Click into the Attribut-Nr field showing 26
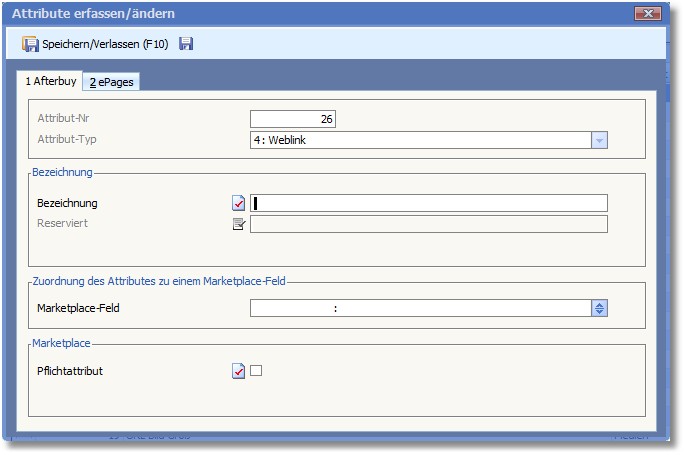This screenshot has width=684, height=455. 293,120
